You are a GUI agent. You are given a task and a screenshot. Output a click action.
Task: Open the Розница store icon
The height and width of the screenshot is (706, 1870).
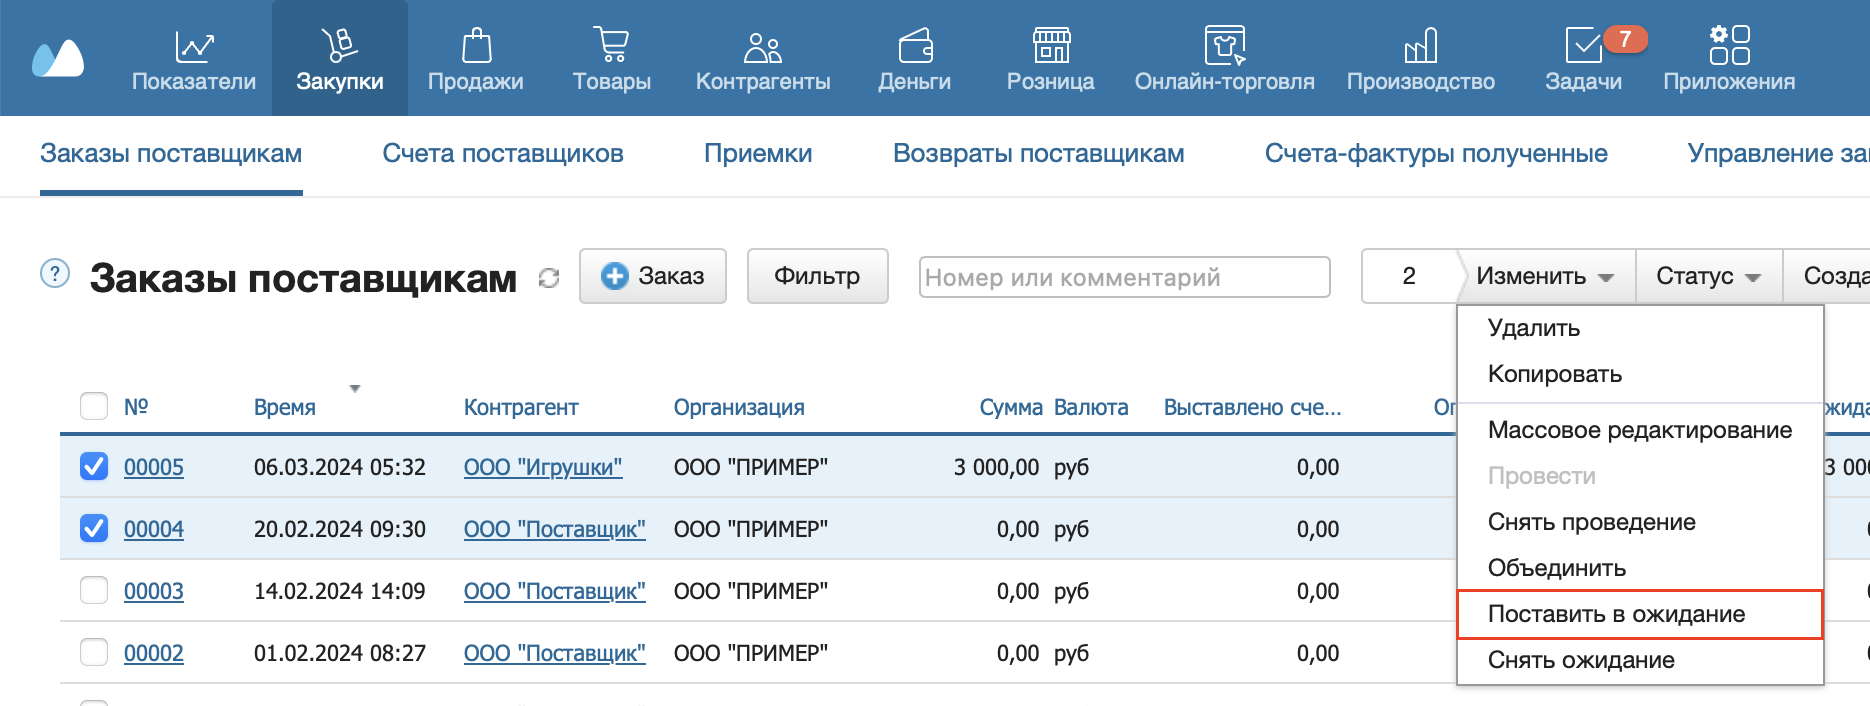point(1051,45)
